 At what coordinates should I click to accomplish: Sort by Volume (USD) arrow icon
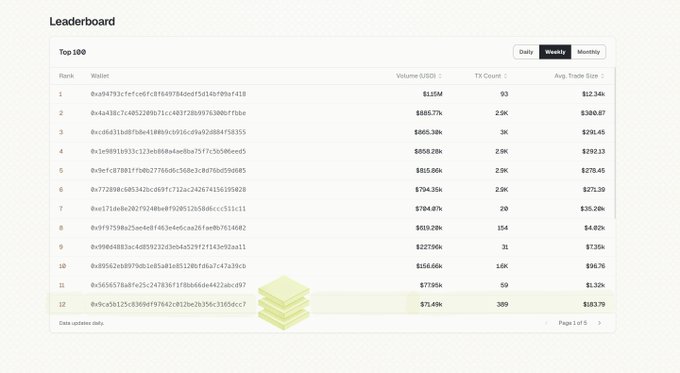[440, 76]
